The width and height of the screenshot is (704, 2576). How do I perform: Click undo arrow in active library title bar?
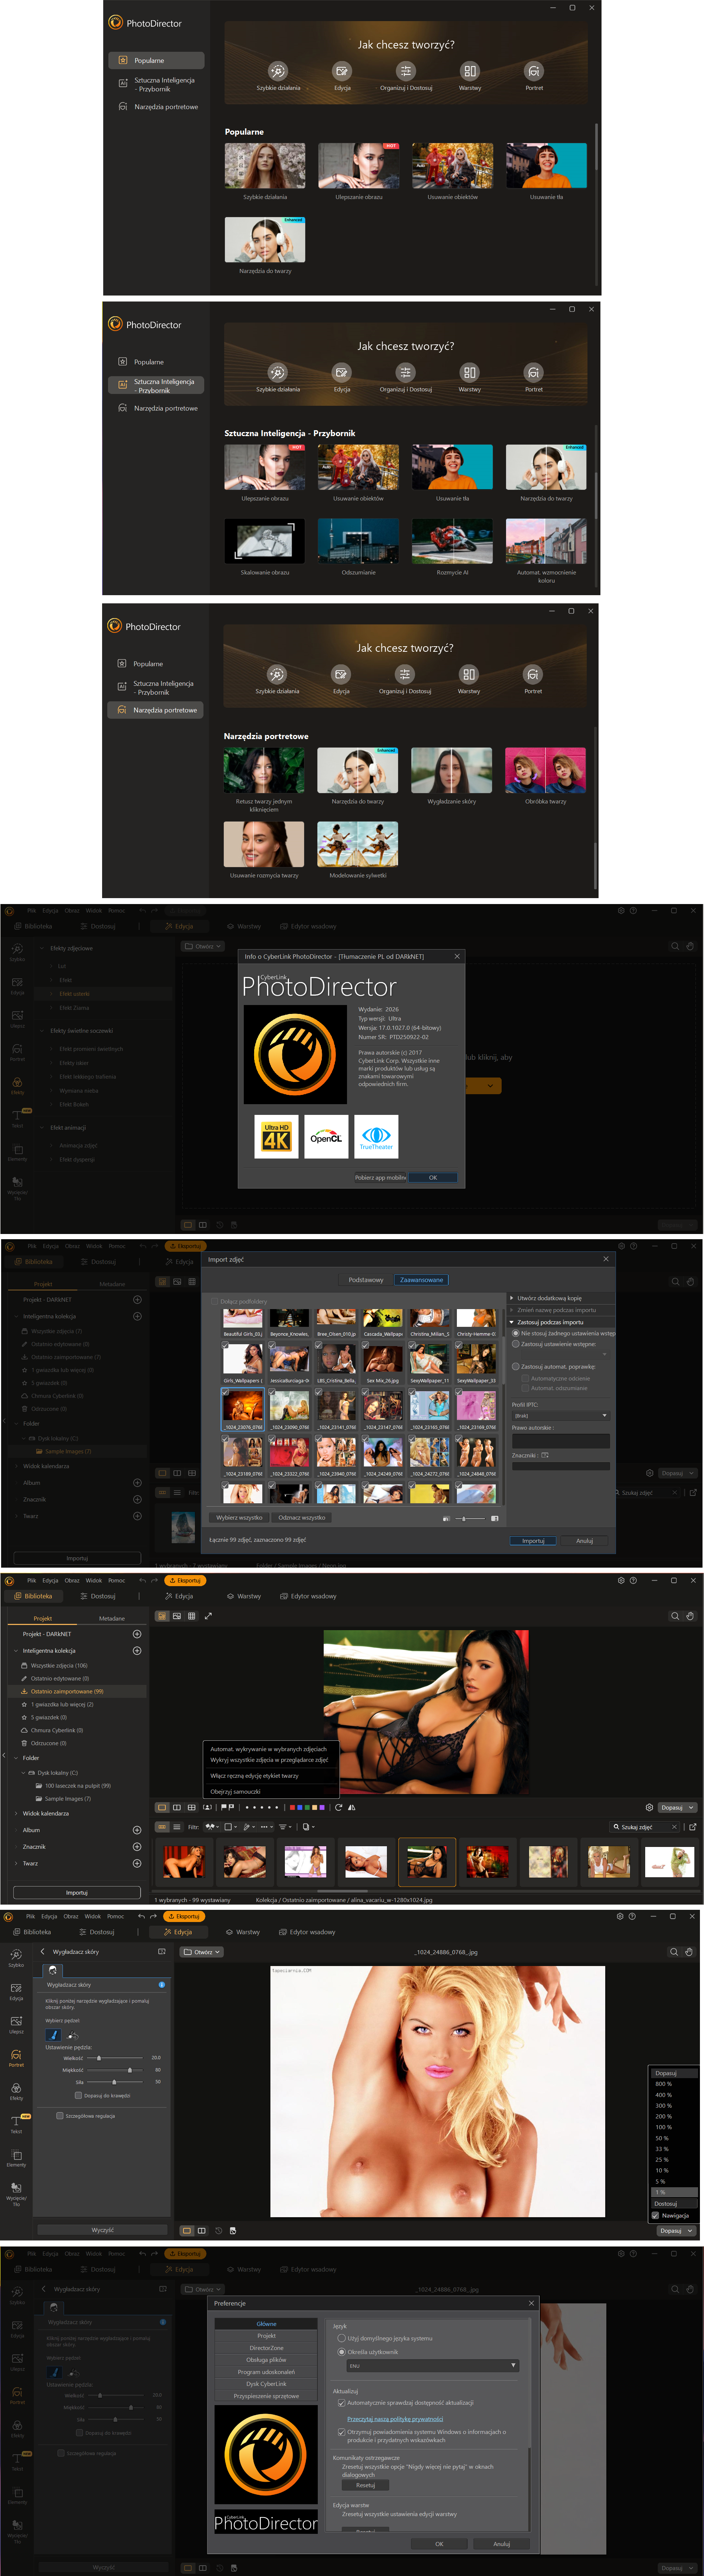pyautogui.click(x=142, y=1581)
